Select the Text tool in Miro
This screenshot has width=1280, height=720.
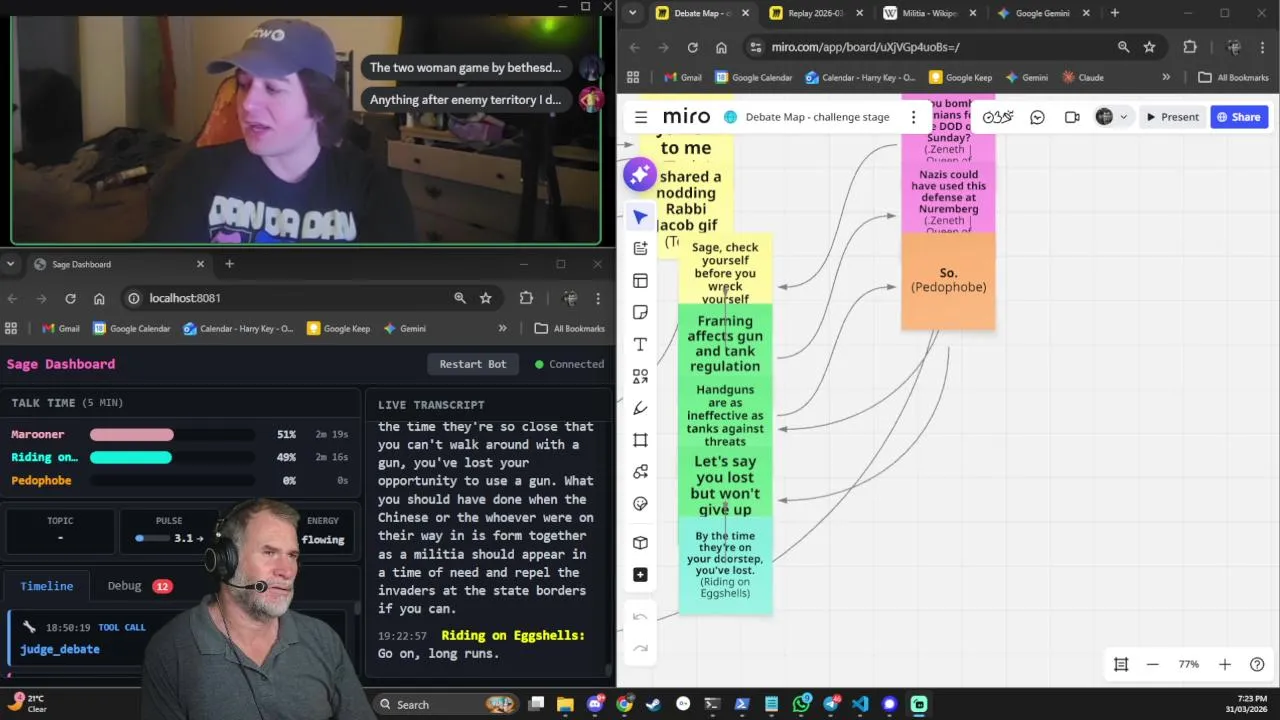(x=640, y=344)
